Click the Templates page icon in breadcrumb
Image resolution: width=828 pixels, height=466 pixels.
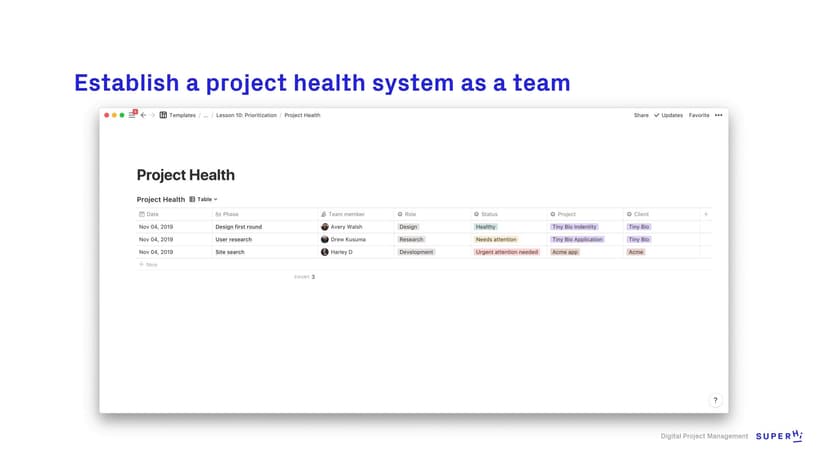(x=164, y=115)
